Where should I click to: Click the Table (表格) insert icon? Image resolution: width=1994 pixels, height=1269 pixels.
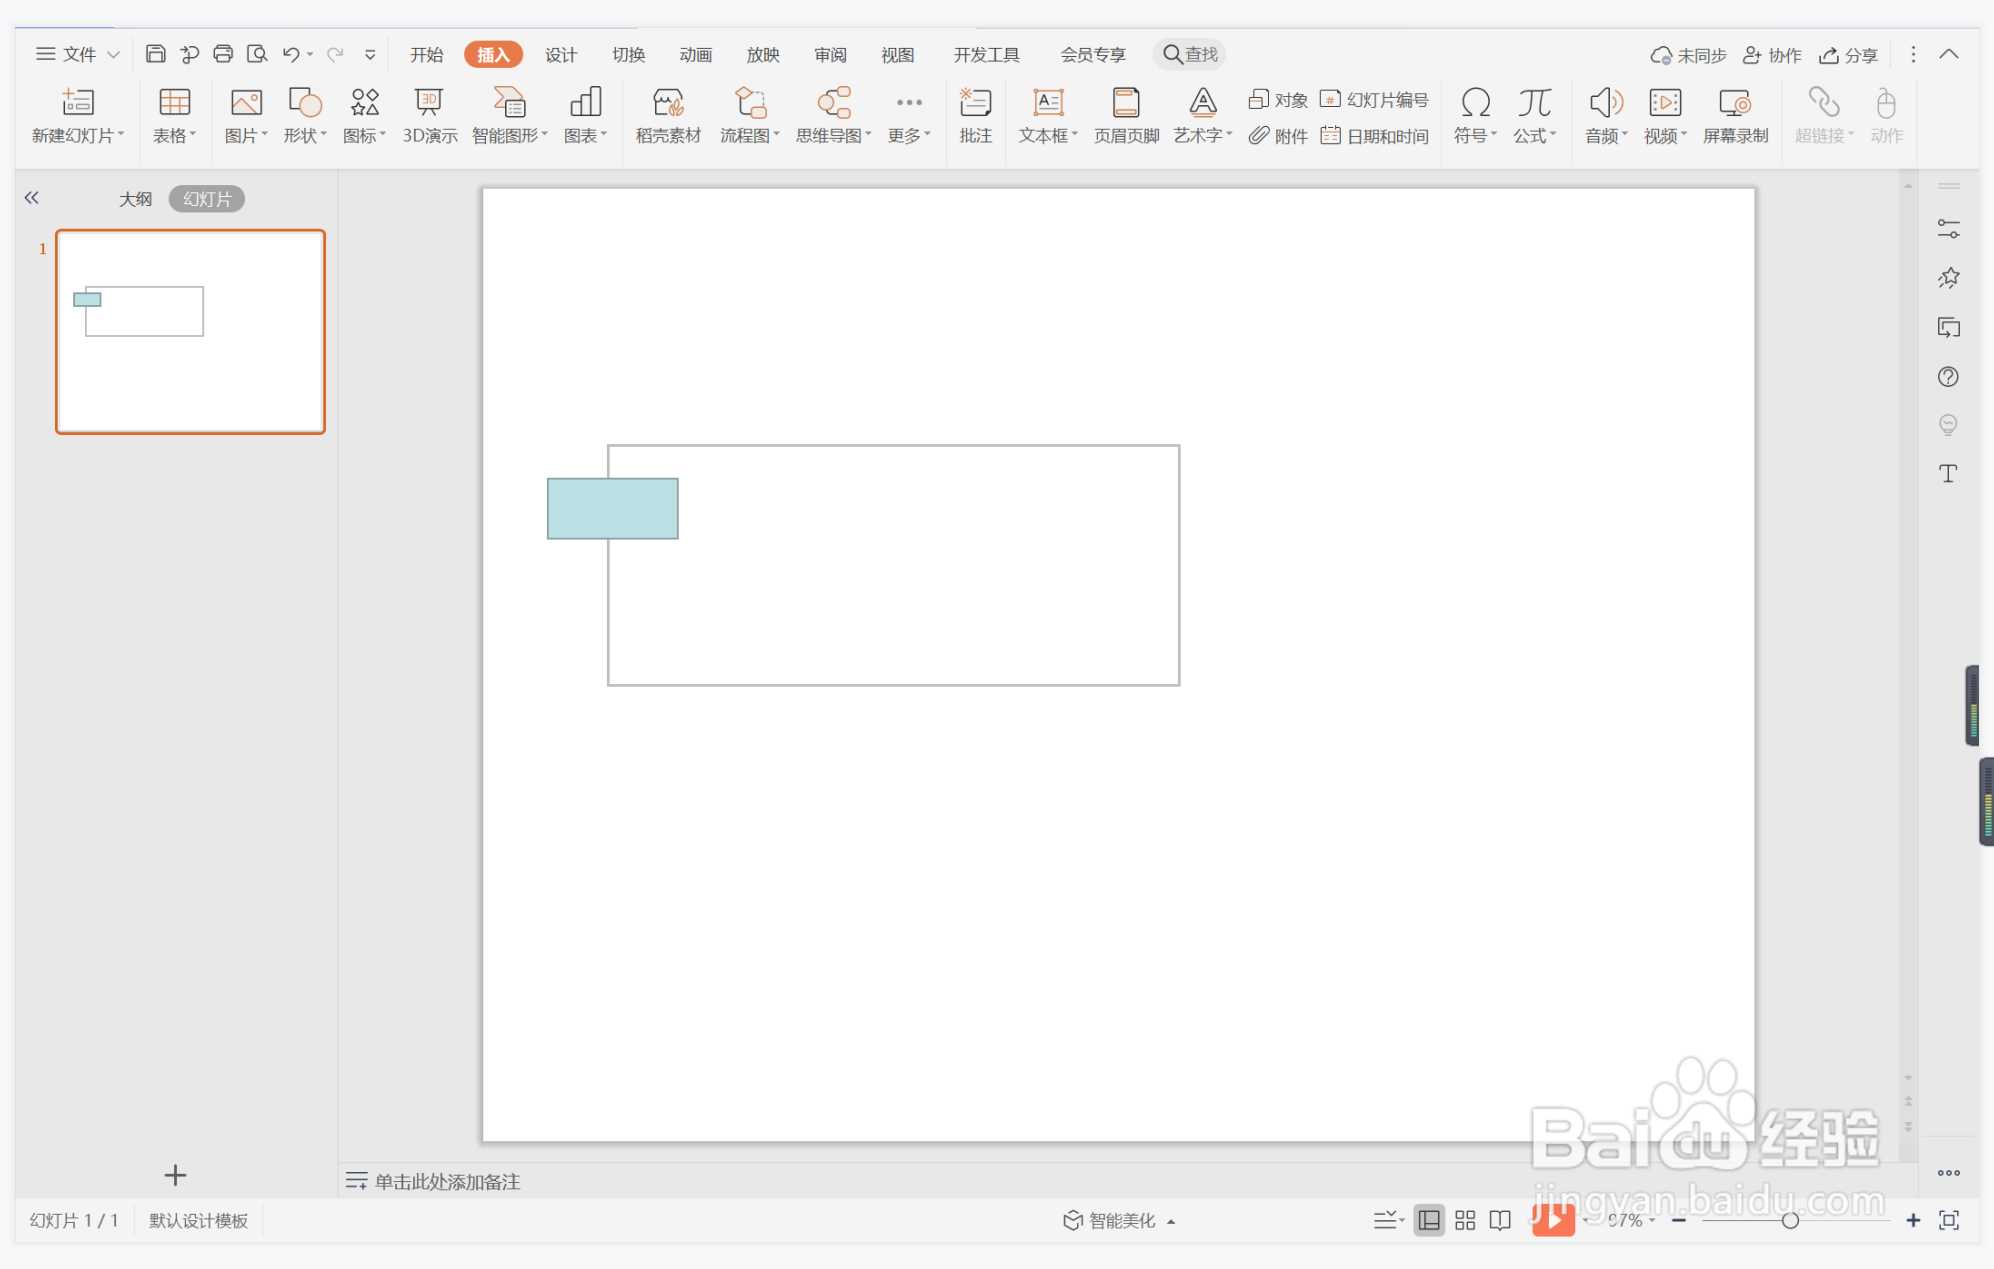pyautogui.click(x=174, y=103)
